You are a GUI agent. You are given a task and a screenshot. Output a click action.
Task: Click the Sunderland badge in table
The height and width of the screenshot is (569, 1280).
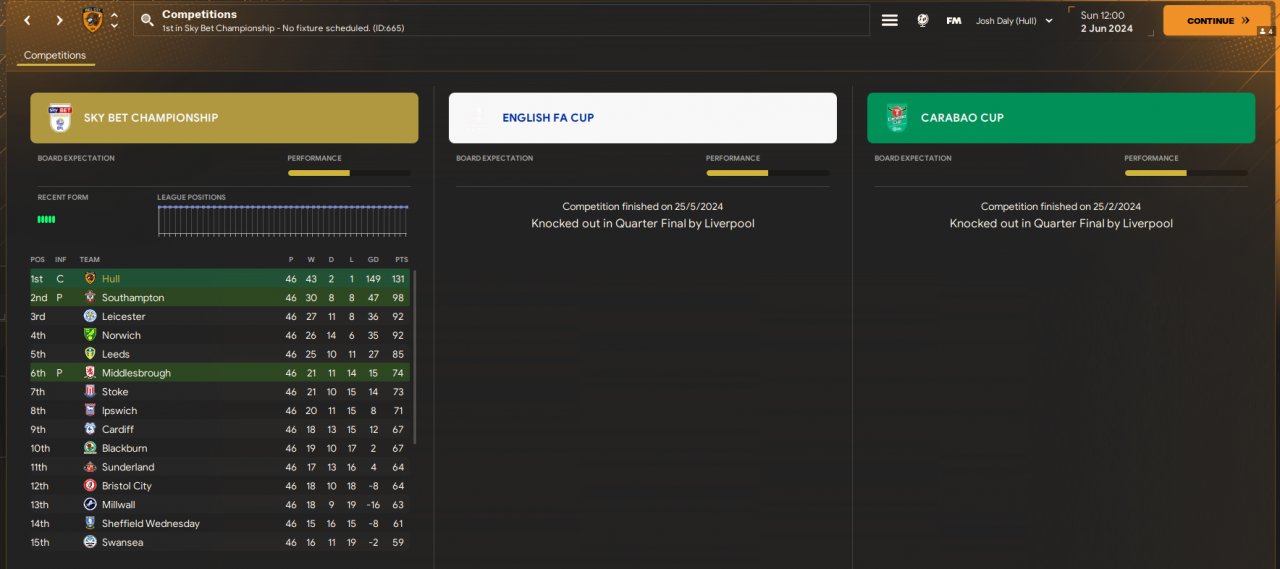tap(90, 467)
